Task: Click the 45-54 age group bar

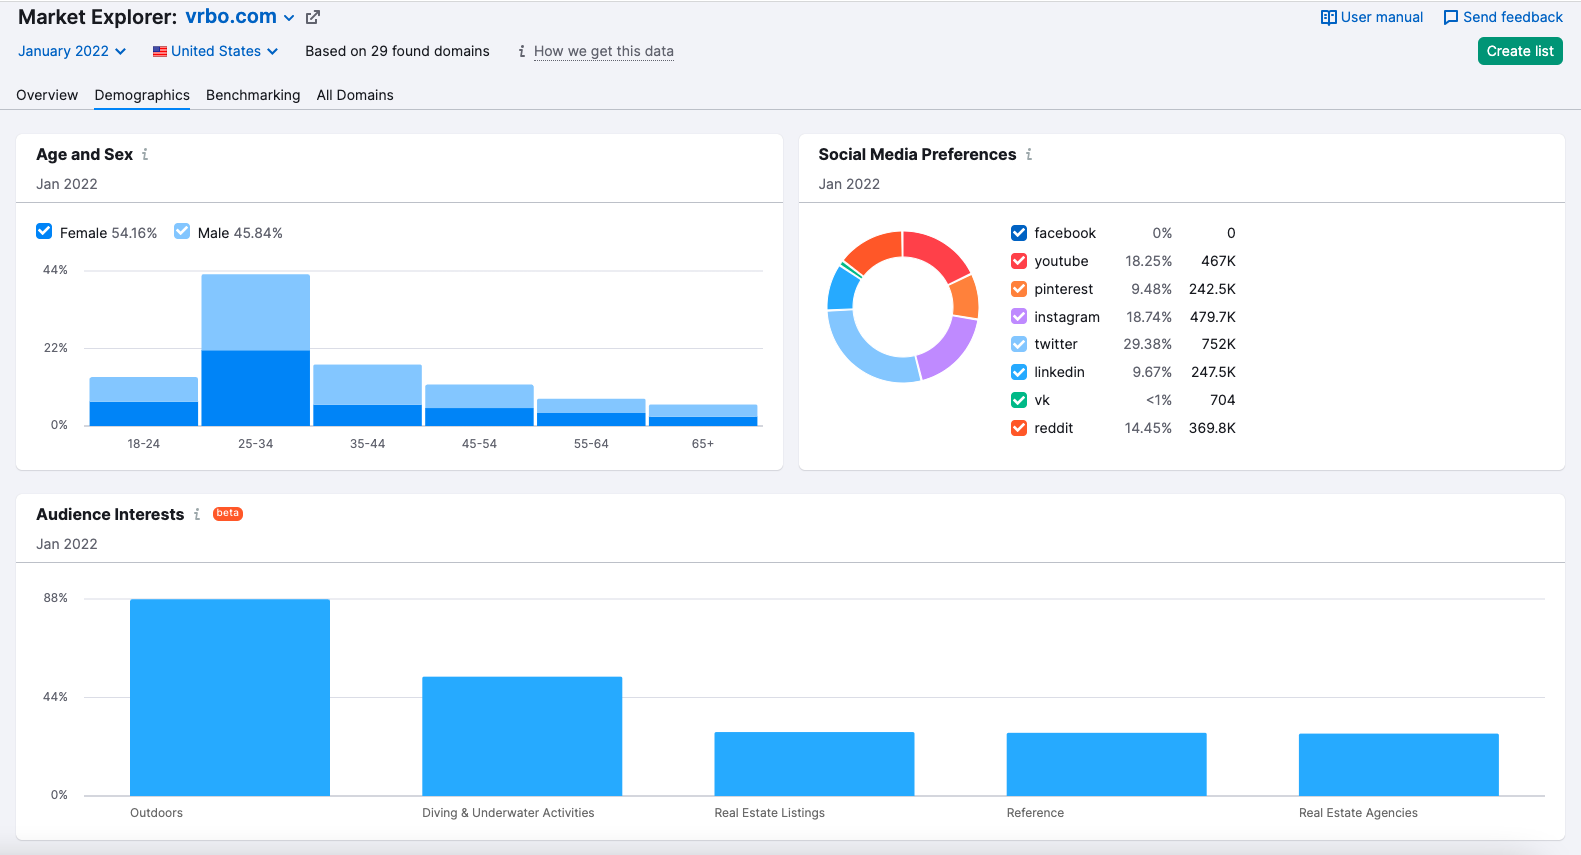Action: tap(479, 405)
